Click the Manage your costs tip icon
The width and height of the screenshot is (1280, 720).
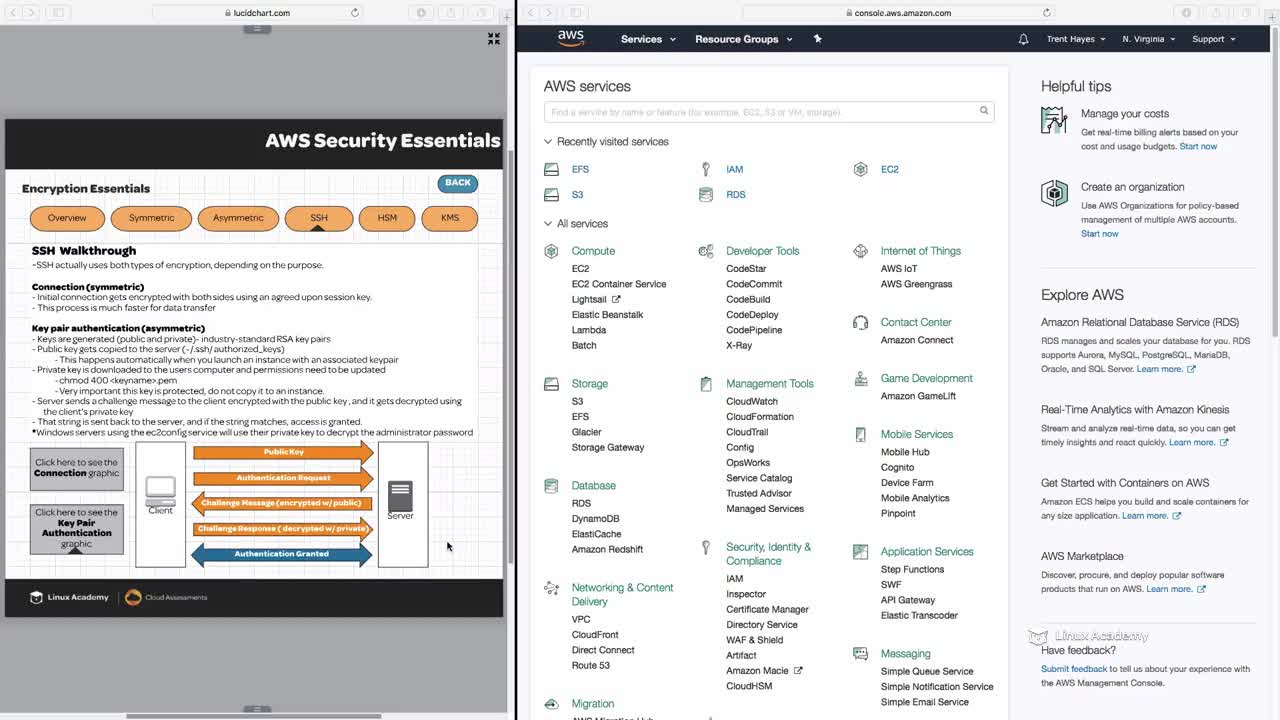[x=1054, y=120]
